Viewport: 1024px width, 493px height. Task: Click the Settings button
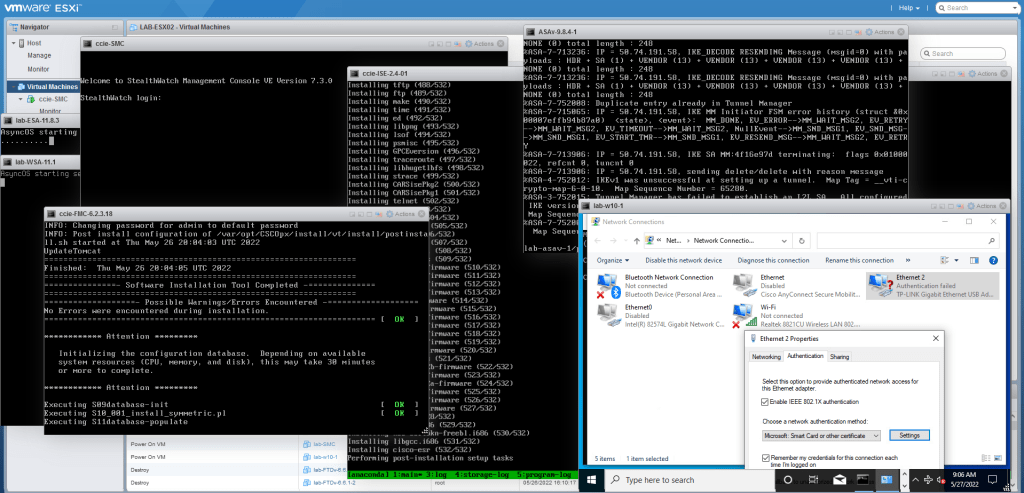[909, 436]
